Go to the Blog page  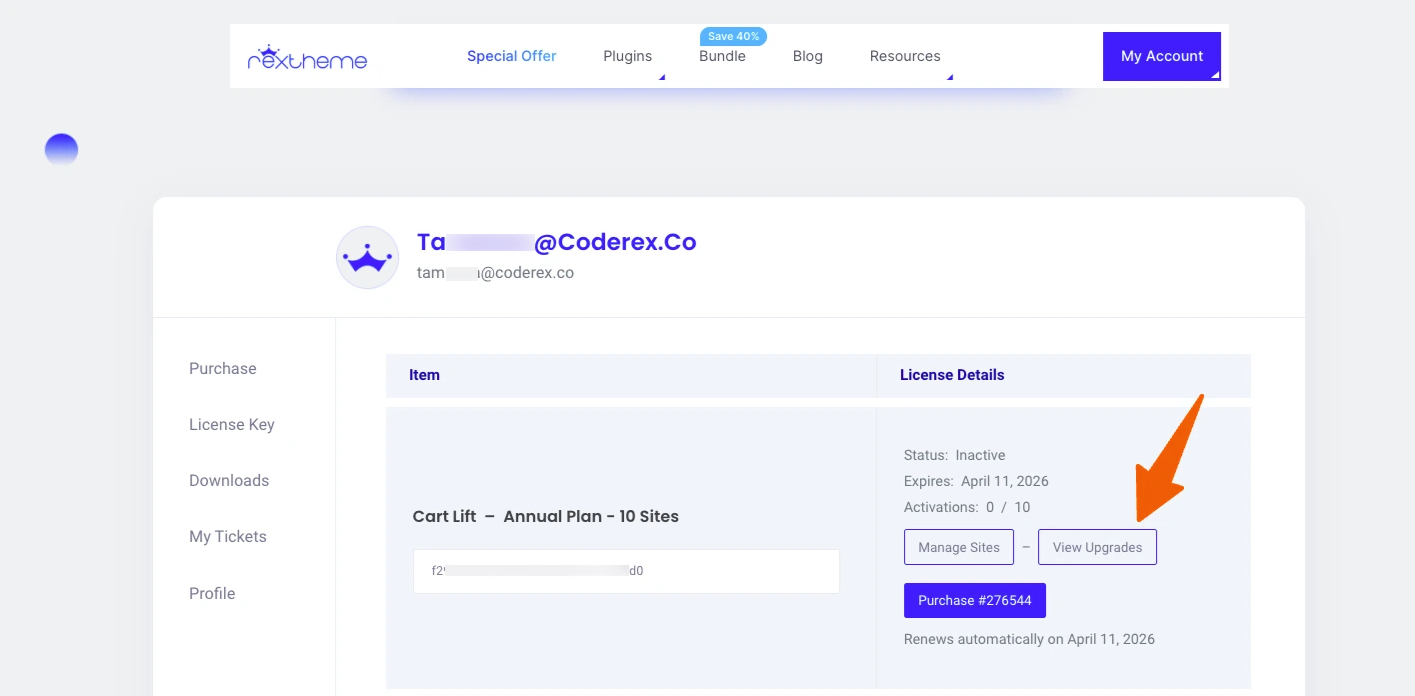point(808,56)
